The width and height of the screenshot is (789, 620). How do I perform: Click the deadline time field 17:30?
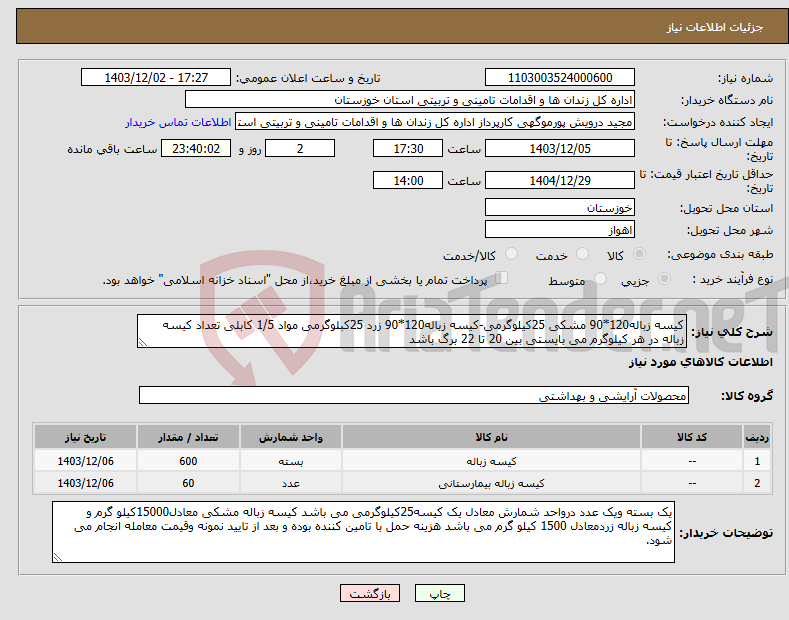tap(408, 148)
